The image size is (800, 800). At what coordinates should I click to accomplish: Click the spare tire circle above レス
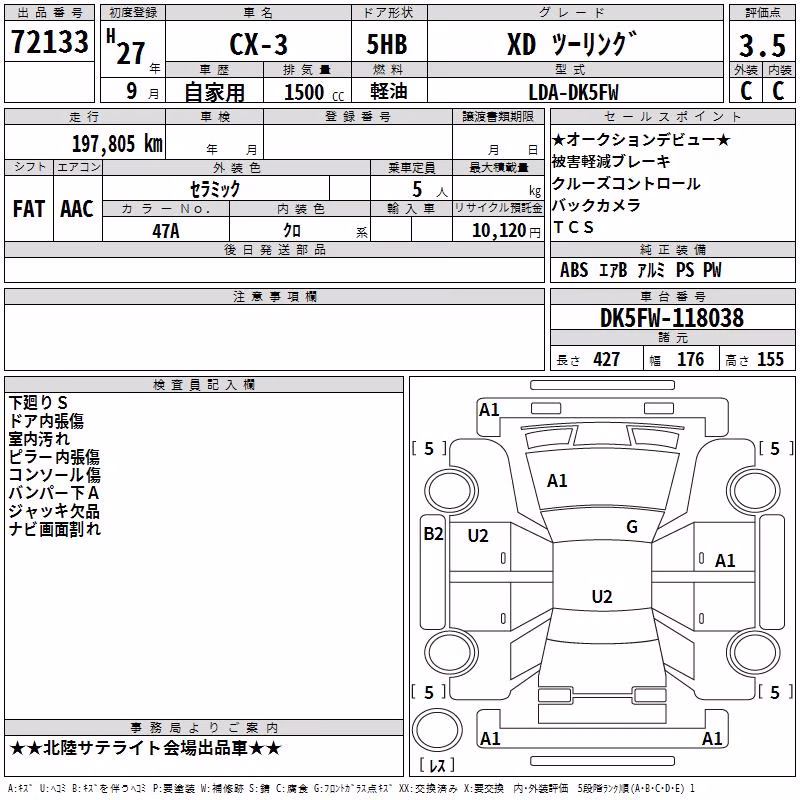tap(437, 729)
